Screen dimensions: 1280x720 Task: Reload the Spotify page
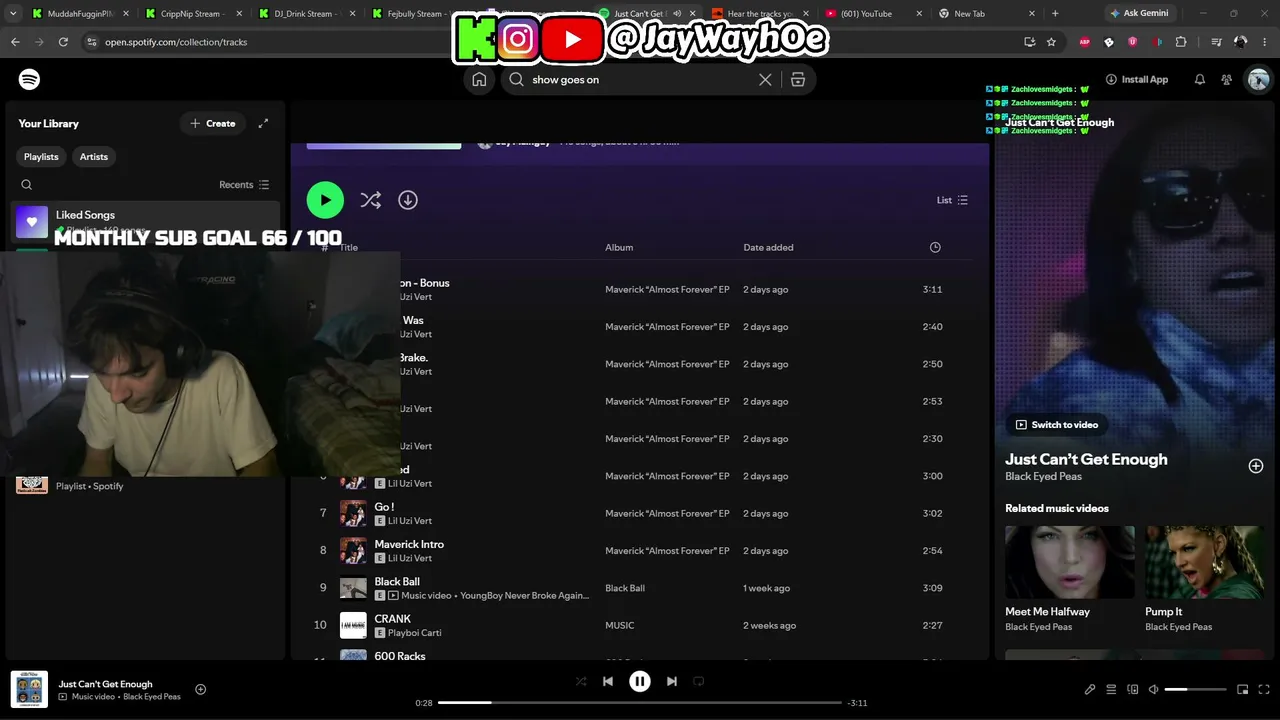click(x=63, y=42)
